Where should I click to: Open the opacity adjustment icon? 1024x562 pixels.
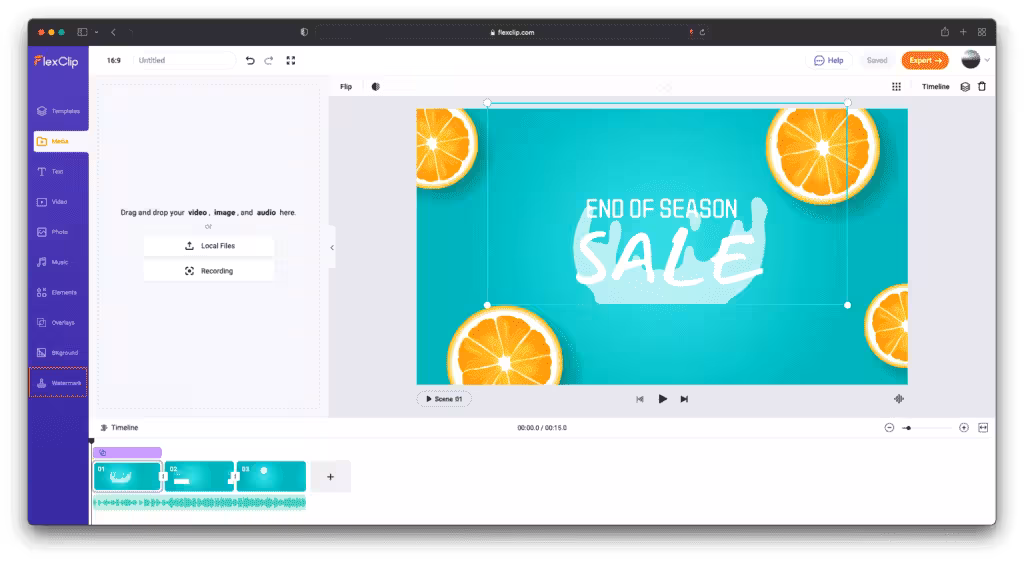(376, 86)
